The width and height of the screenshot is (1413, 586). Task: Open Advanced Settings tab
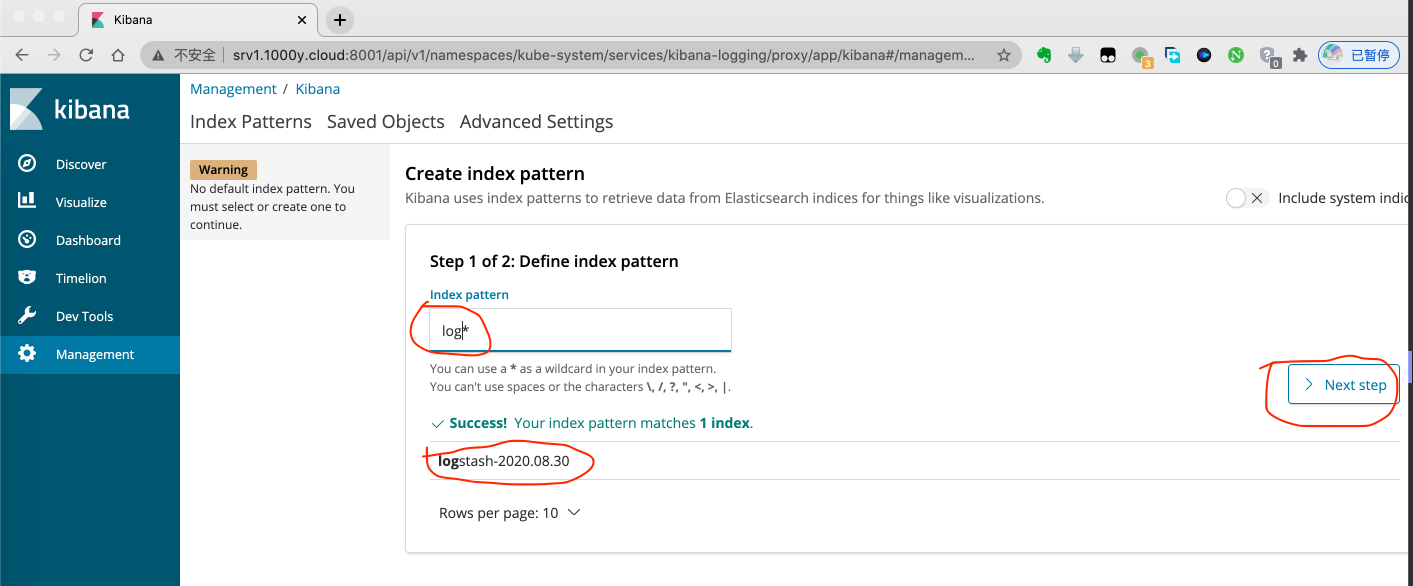pyautogui.click(x=536, y=122)
